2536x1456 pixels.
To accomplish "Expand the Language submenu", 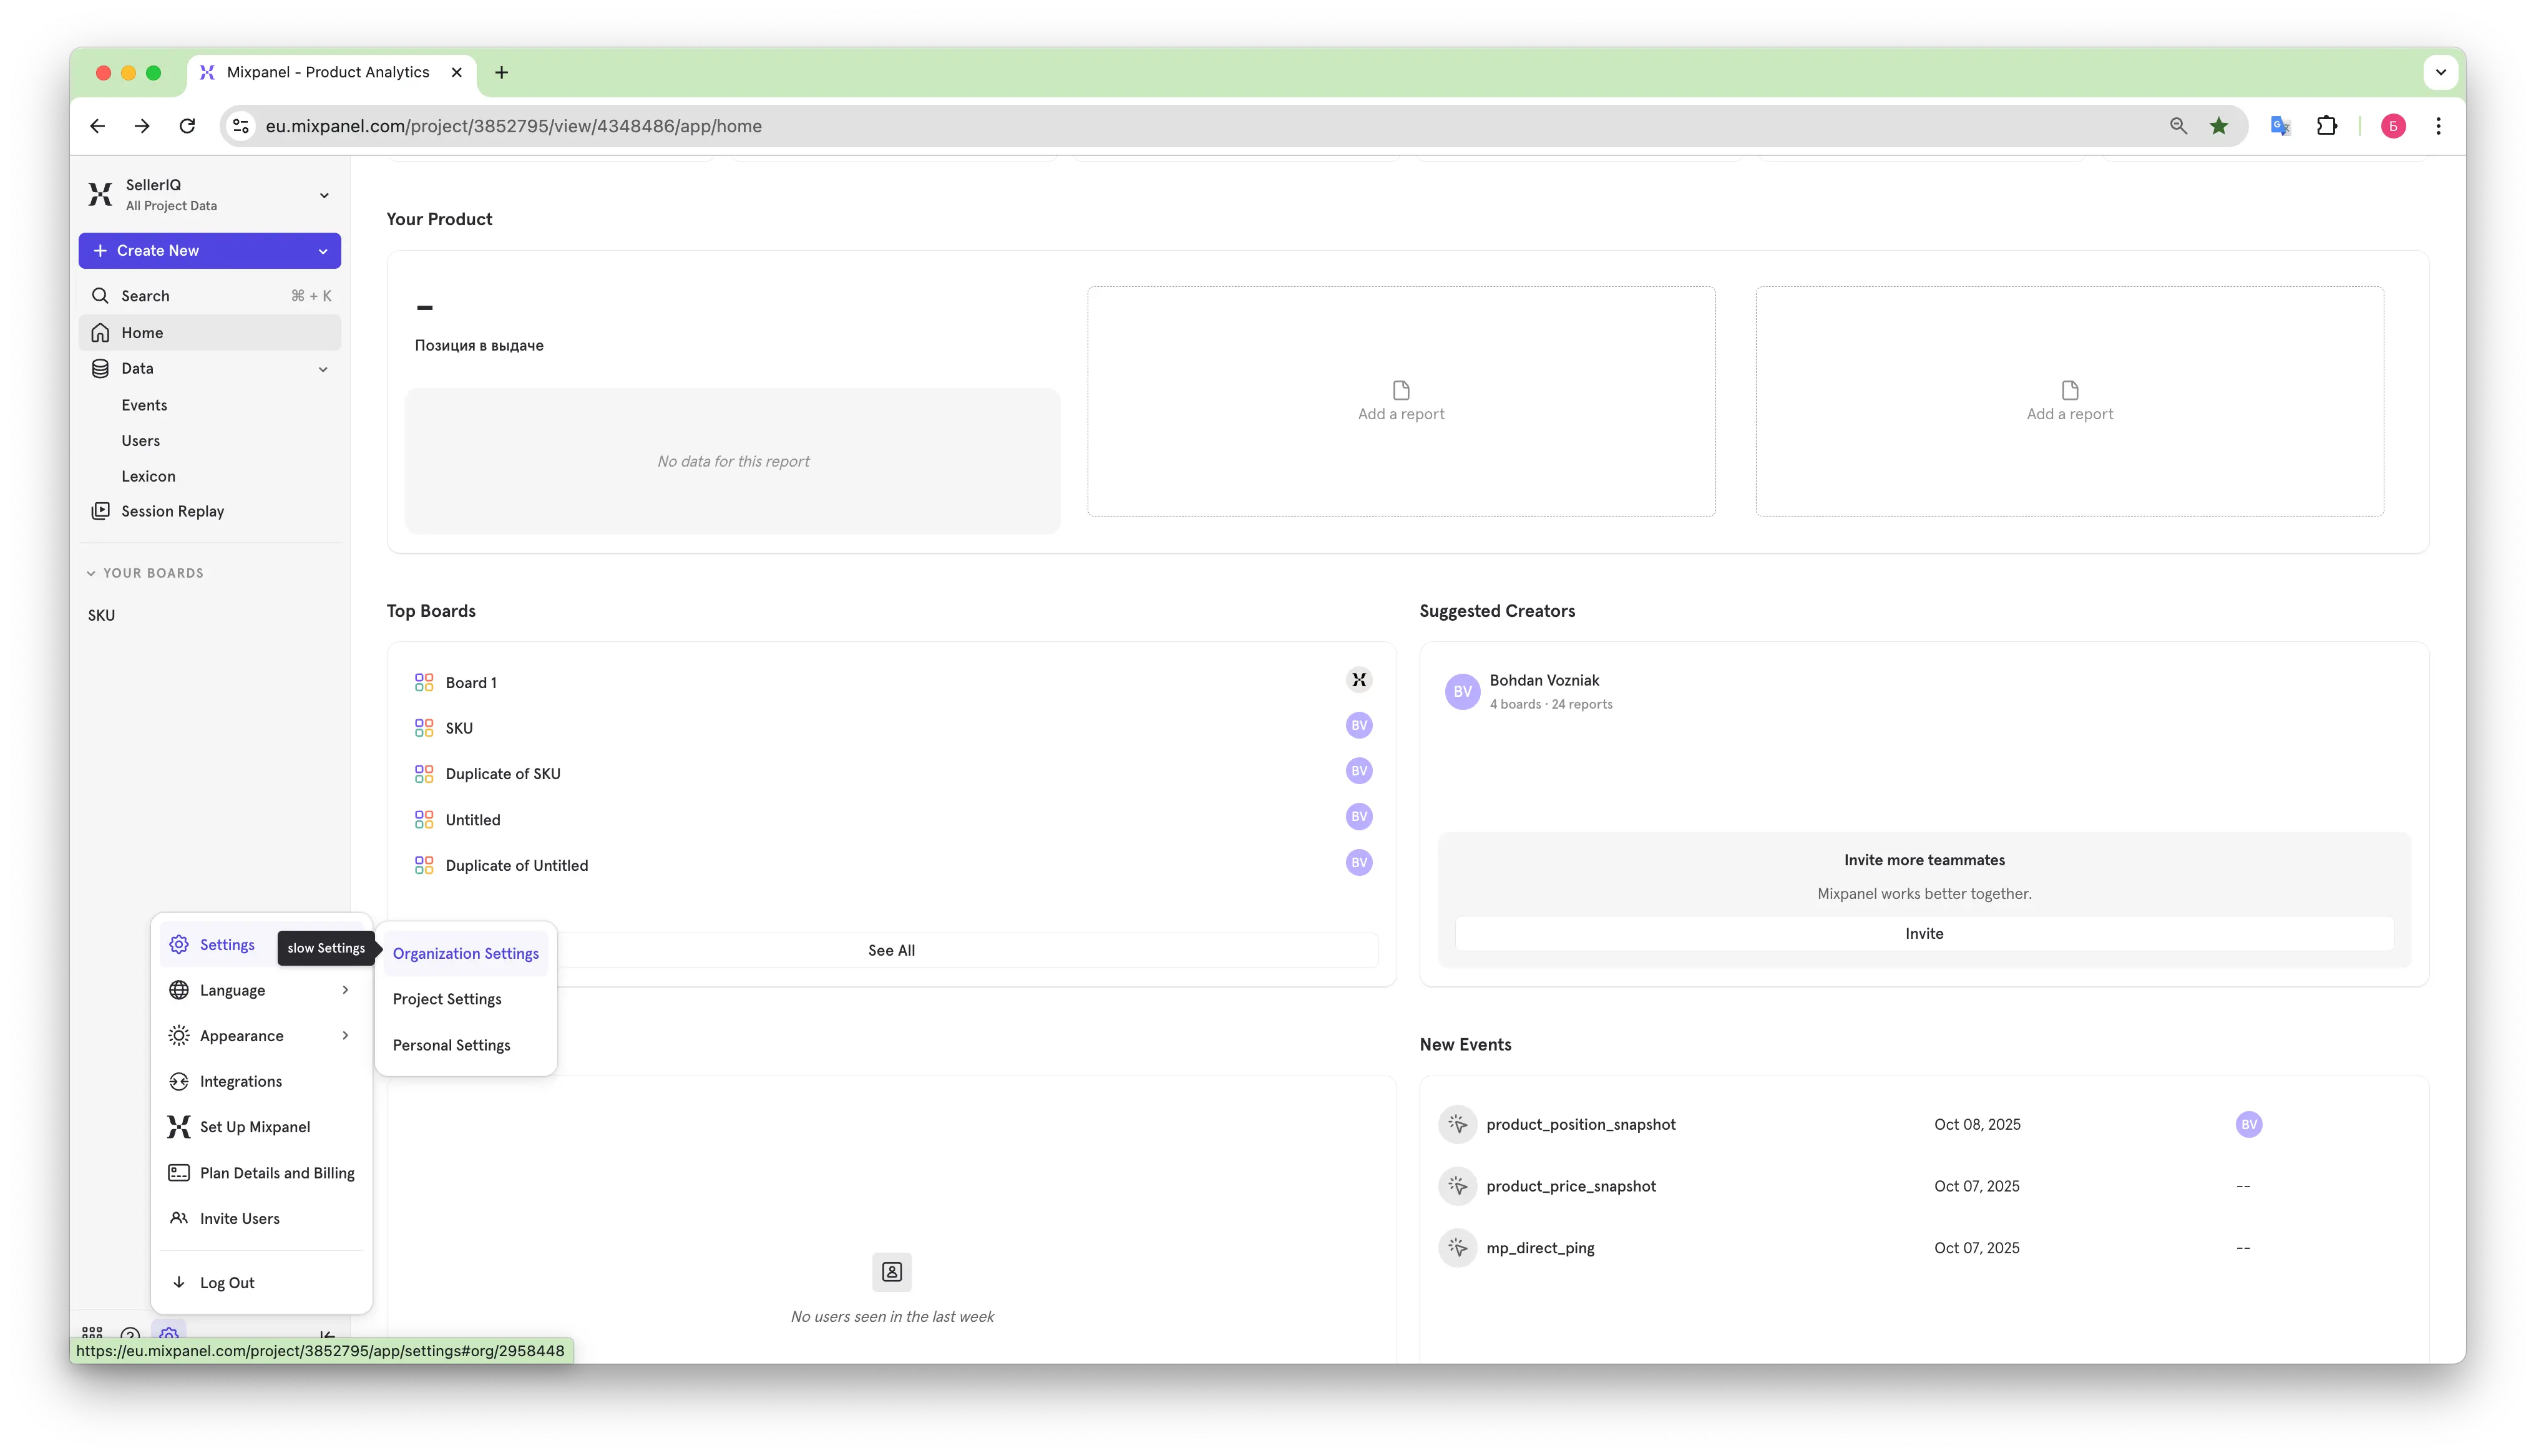I will pos(345,990).
